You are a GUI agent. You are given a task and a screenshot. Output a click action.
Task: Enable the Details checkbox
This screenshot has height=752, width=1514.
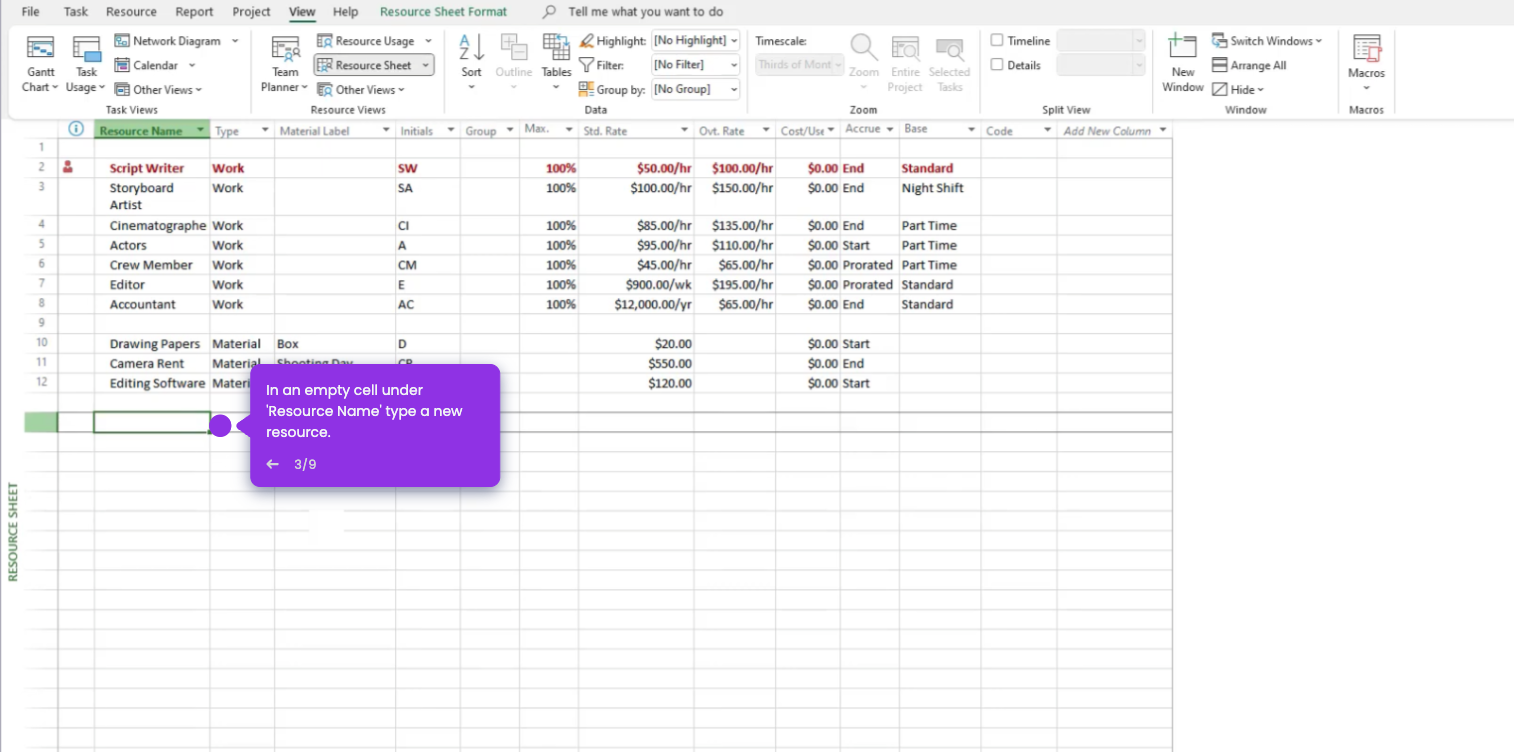(997, 65)
